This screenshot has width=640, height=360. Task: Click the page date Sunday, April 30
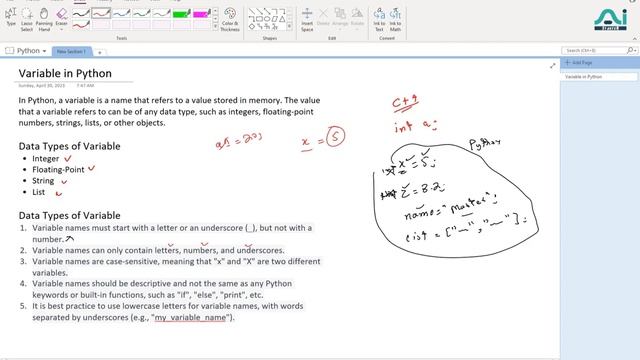coord(42,86)
